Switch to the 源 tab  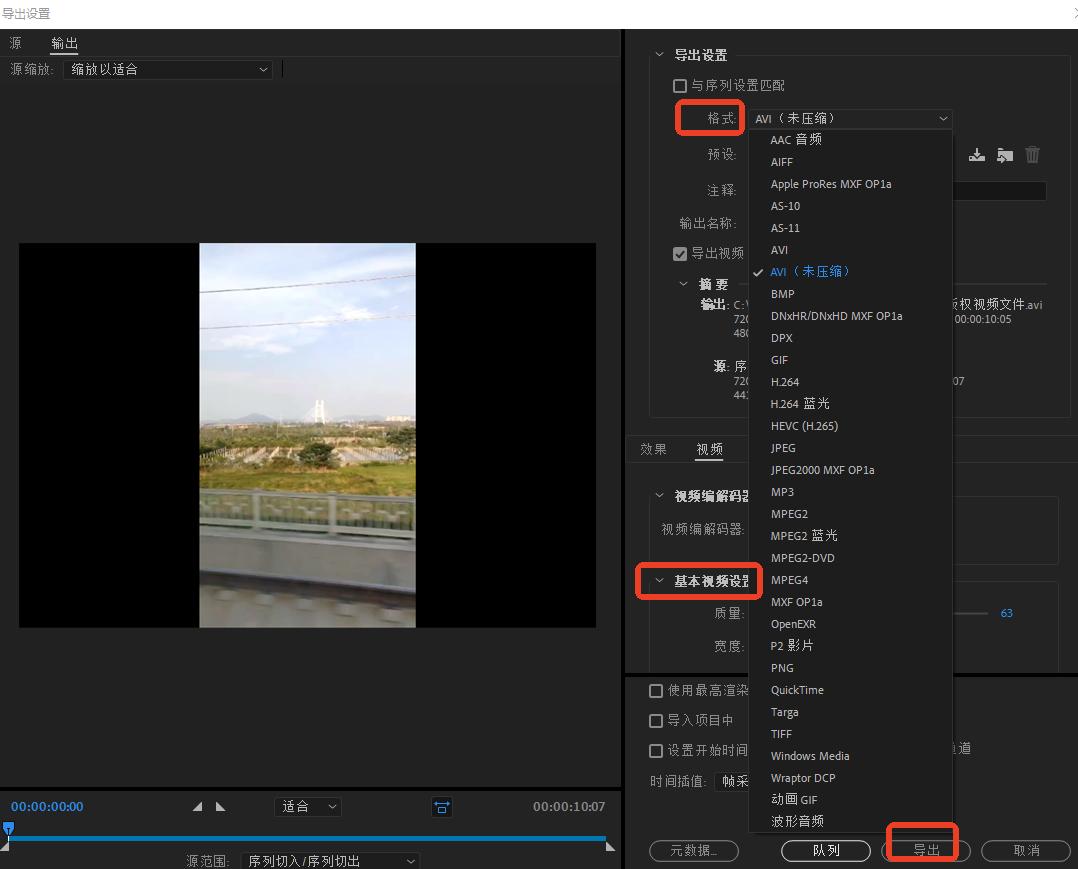pyautogui.click(x=15, y=43)
